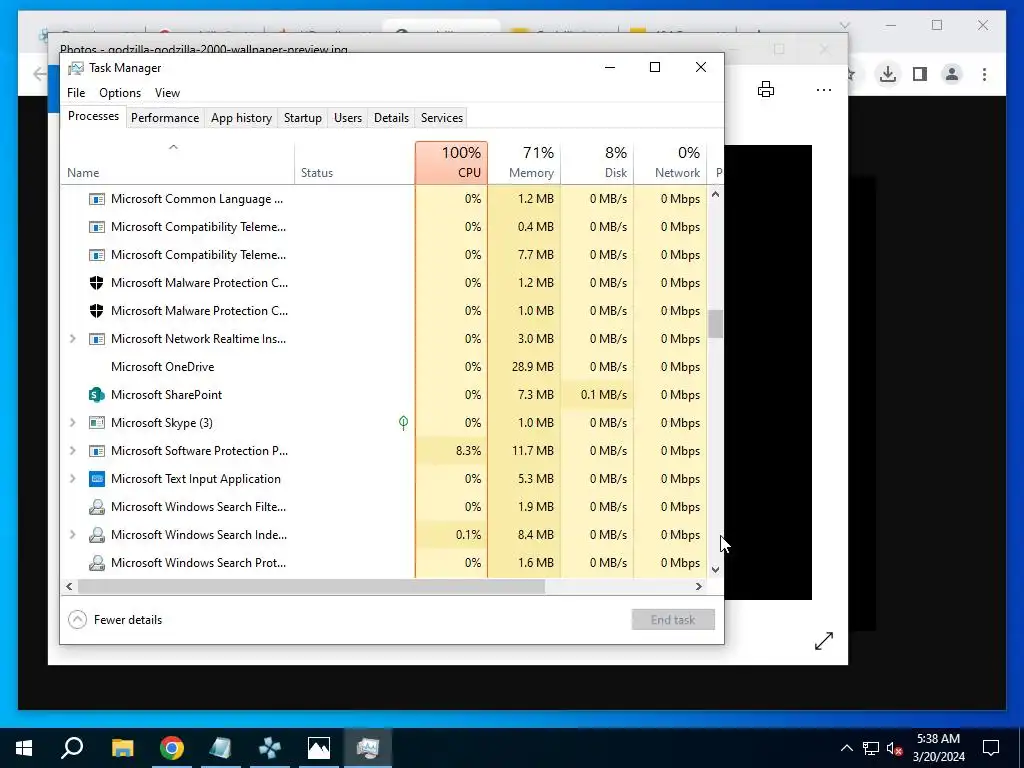Click the 28.9 MB memory value

point(532,367)
